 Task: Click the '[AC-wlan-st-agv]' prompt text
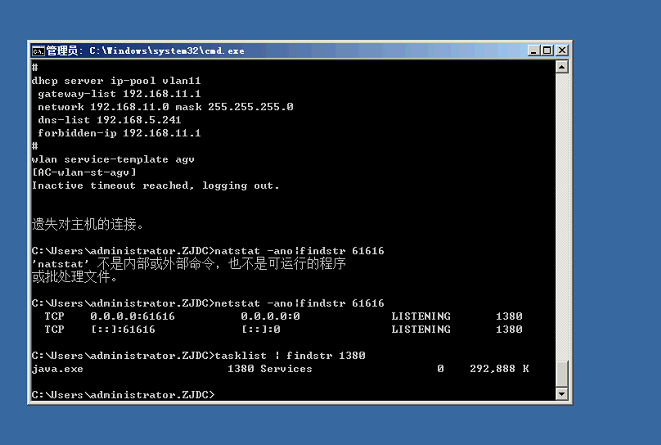84,172
